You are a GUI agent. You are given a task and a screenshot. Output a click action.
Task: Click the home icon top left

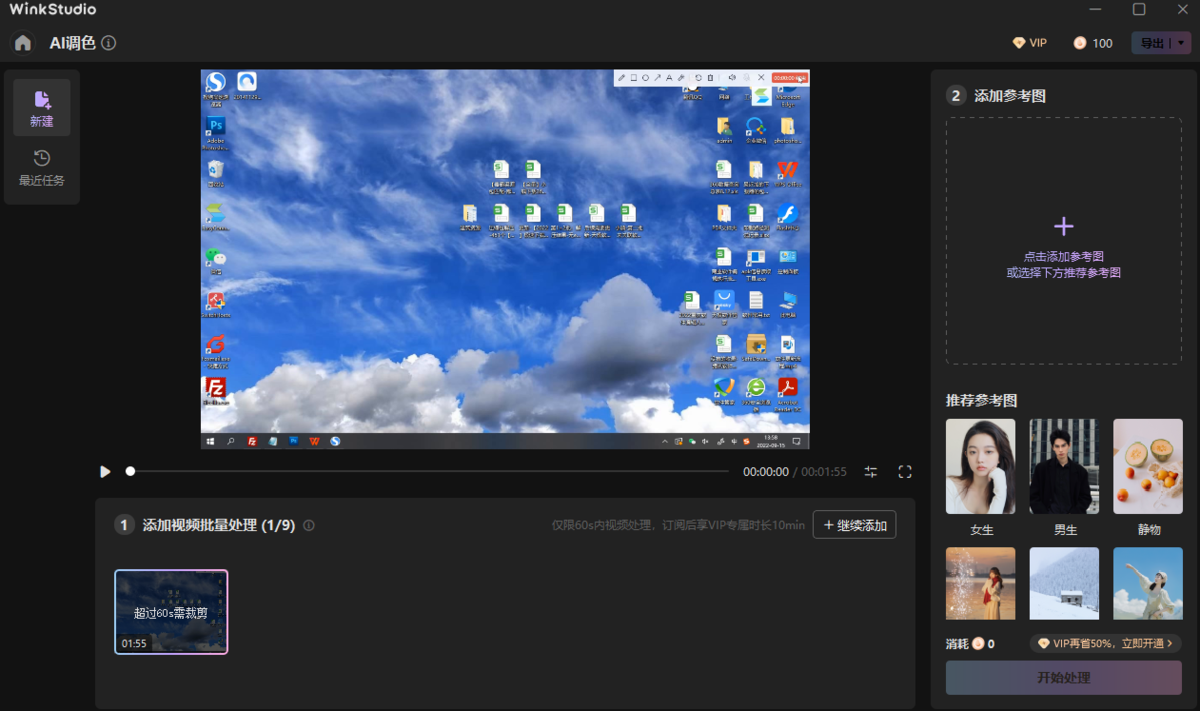point(22,43)
